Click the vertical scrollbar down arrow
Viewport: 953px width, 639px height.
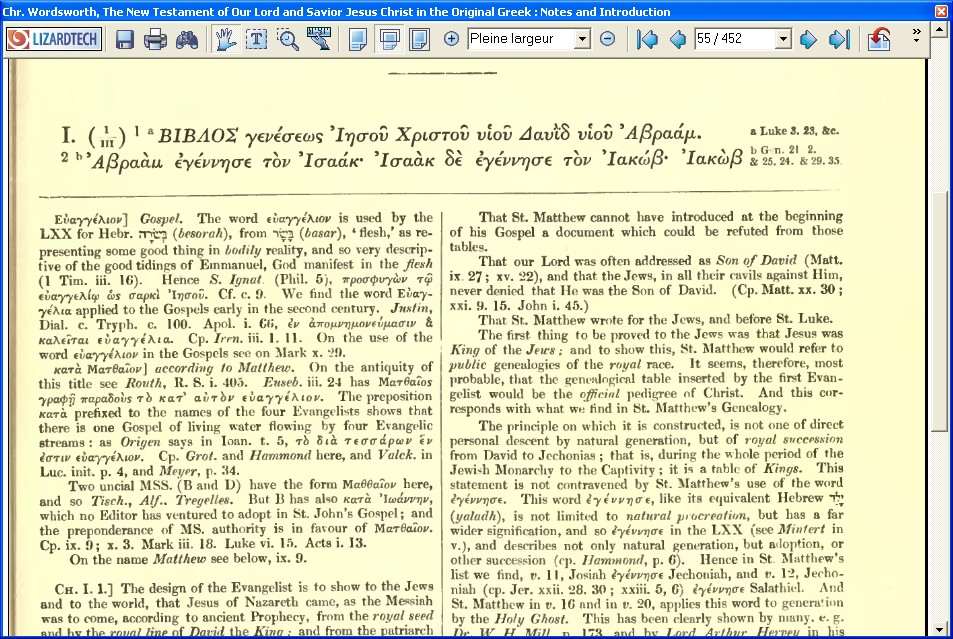coord(940,630)
